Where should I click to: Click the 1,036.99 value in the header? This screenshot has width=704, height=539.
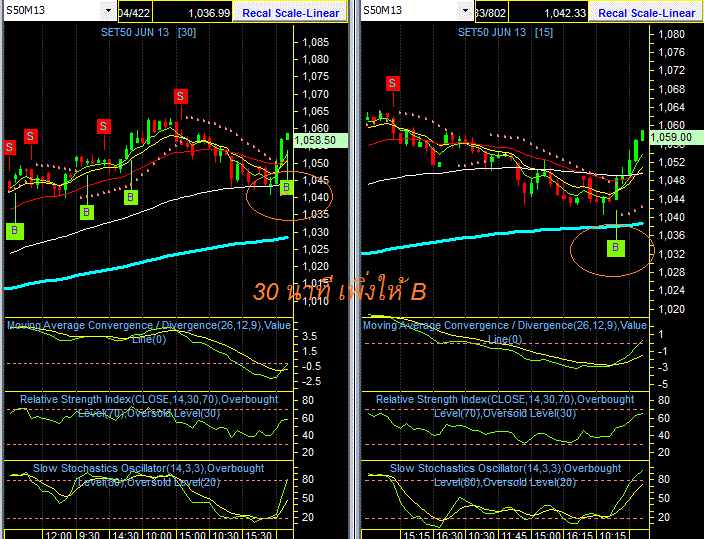point(193,13)
